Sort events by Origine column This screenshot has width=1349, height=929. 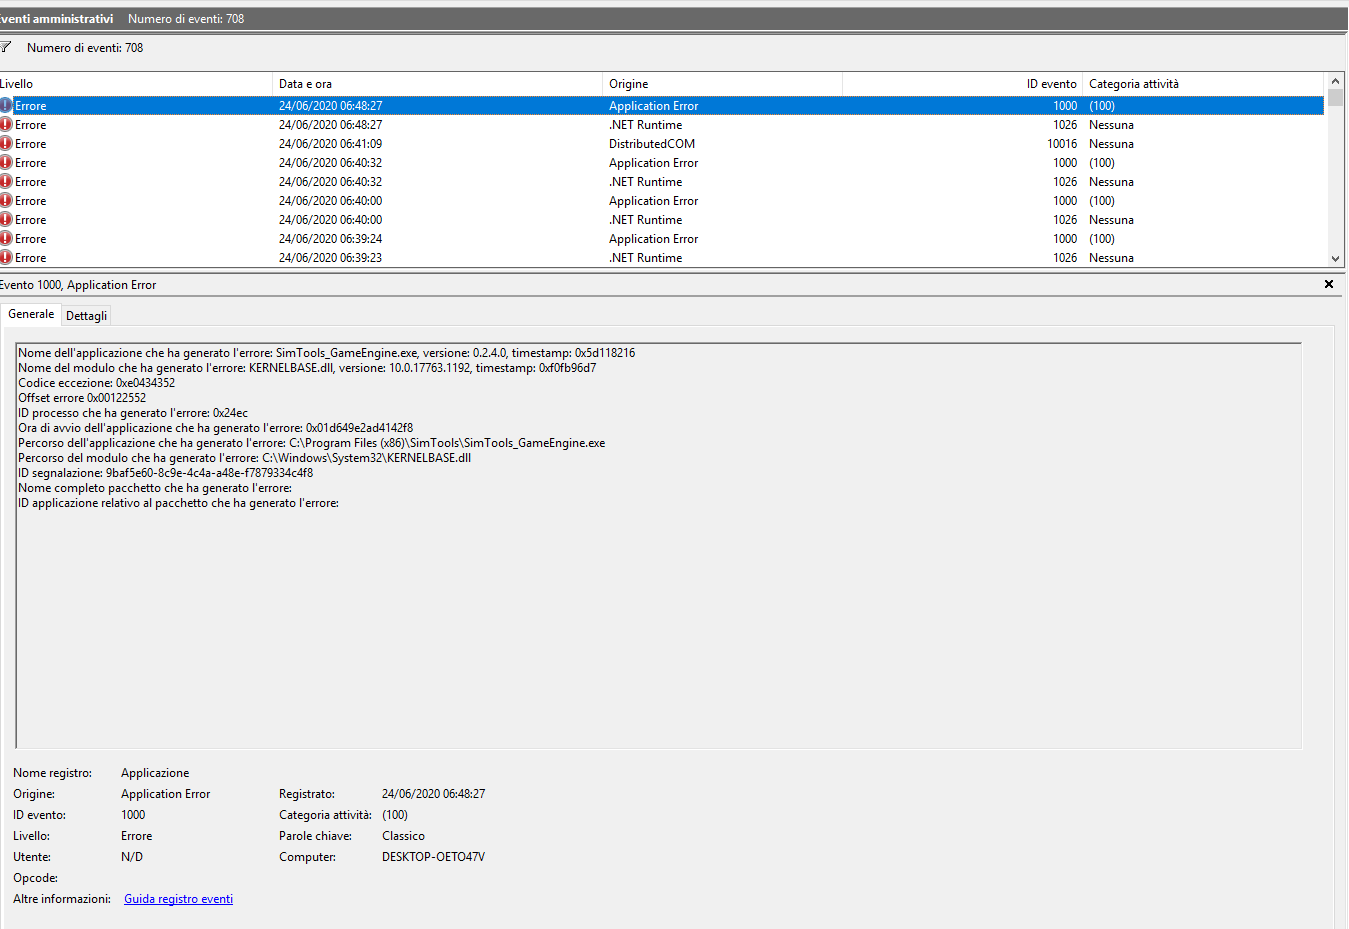pyautogui.click(x=722, y=84)
